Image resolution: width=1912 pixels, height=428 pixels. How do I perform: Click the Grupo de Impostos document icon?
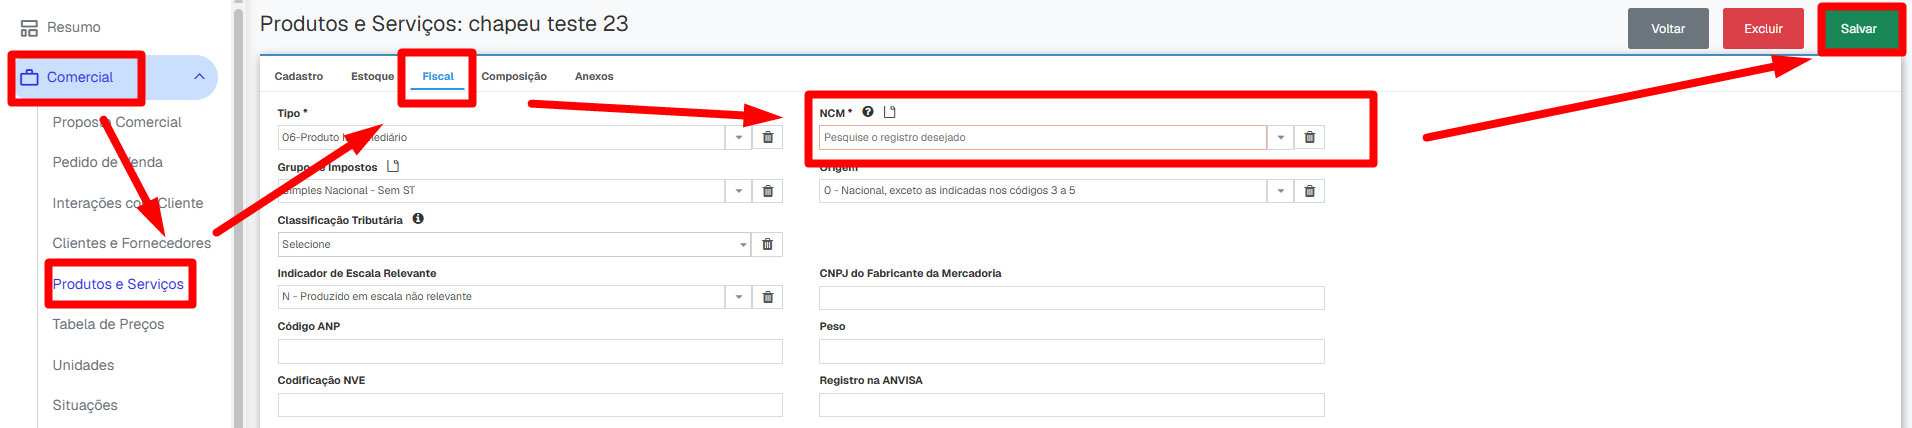[x=393, y=166]
